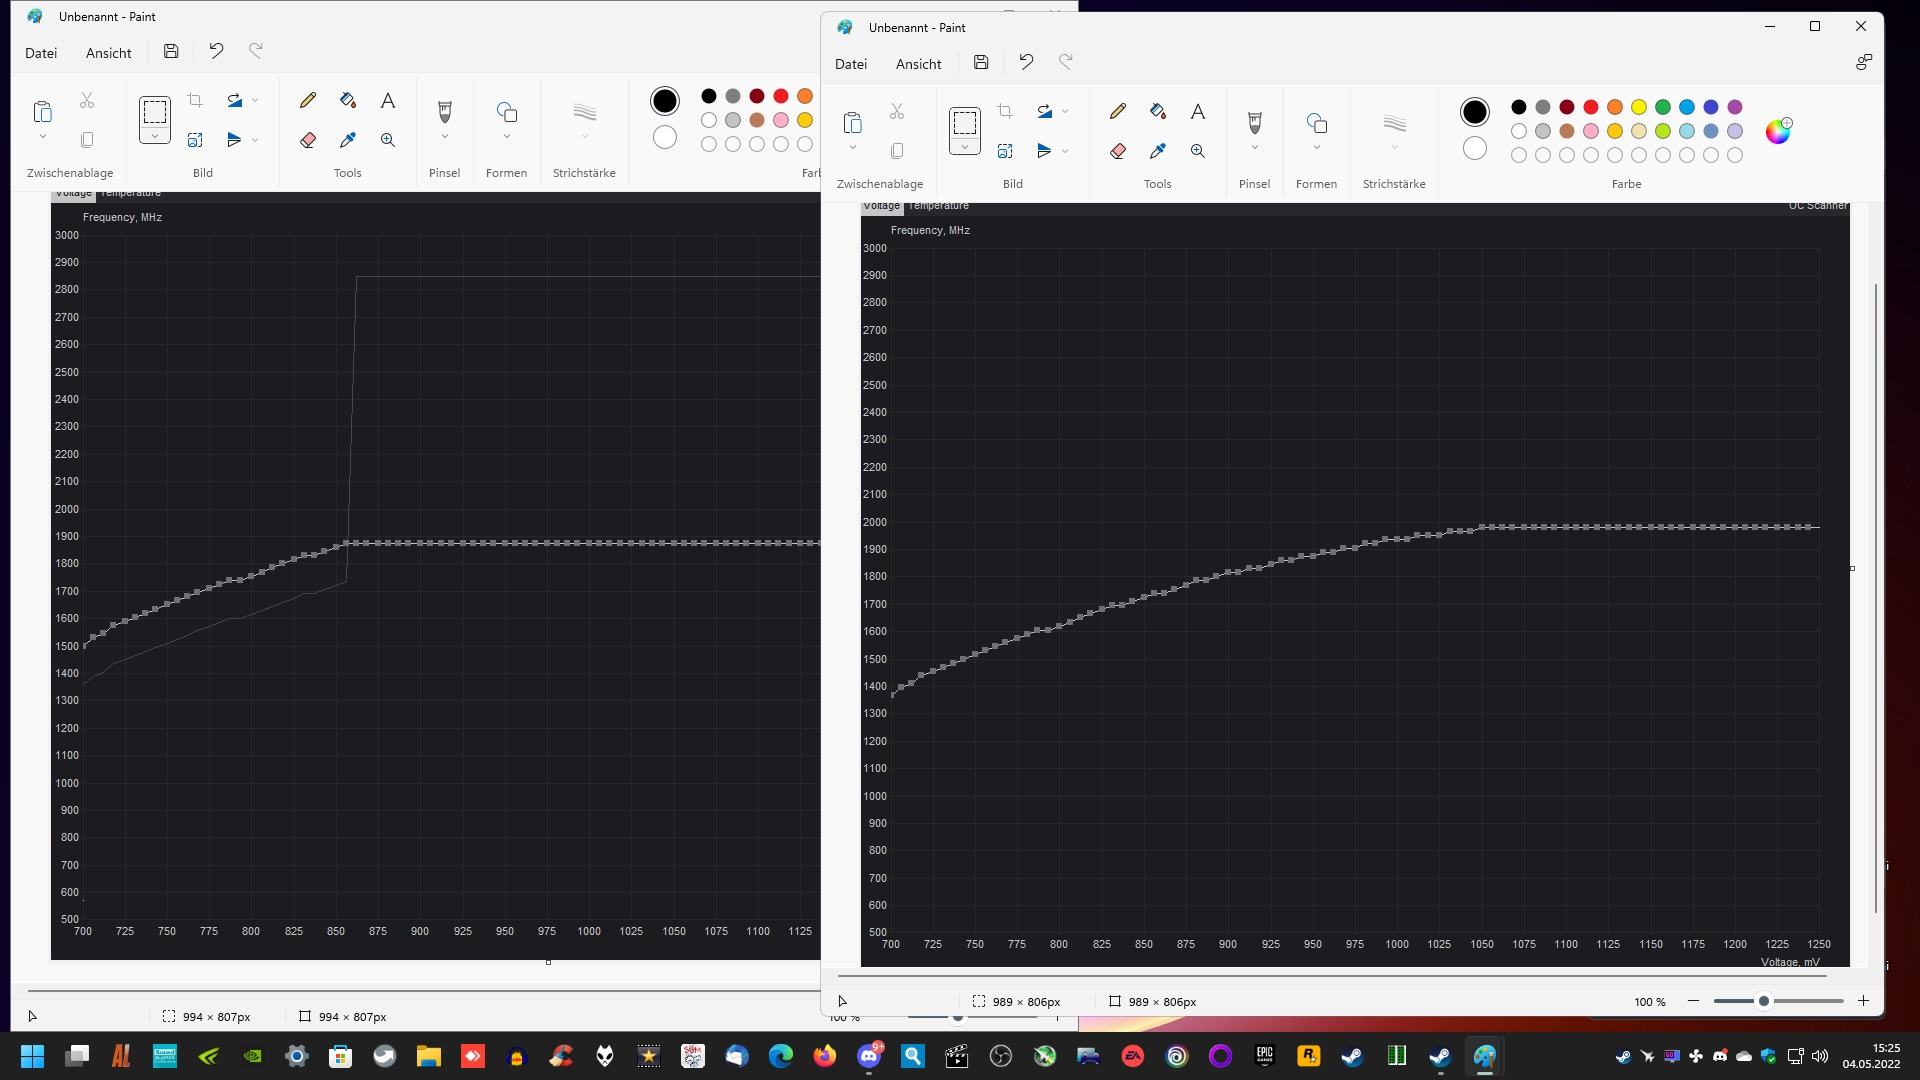Select the Fill bucket tool in right Paint window
Viewport: 1920px width, 1080px height.
[x=1158, y=111]
